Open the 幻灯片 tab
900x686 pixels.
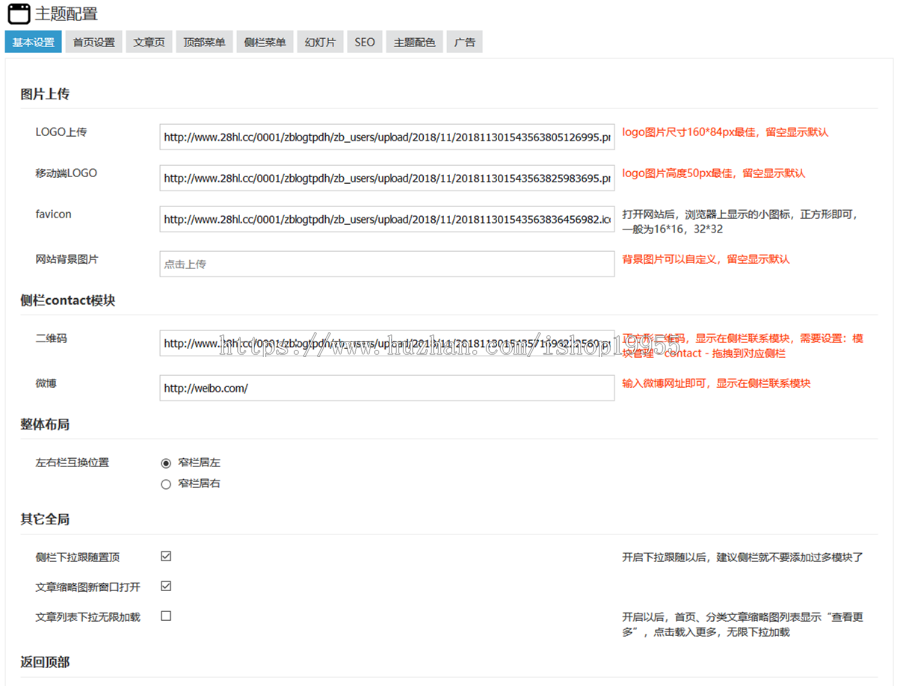pos(320,42)
